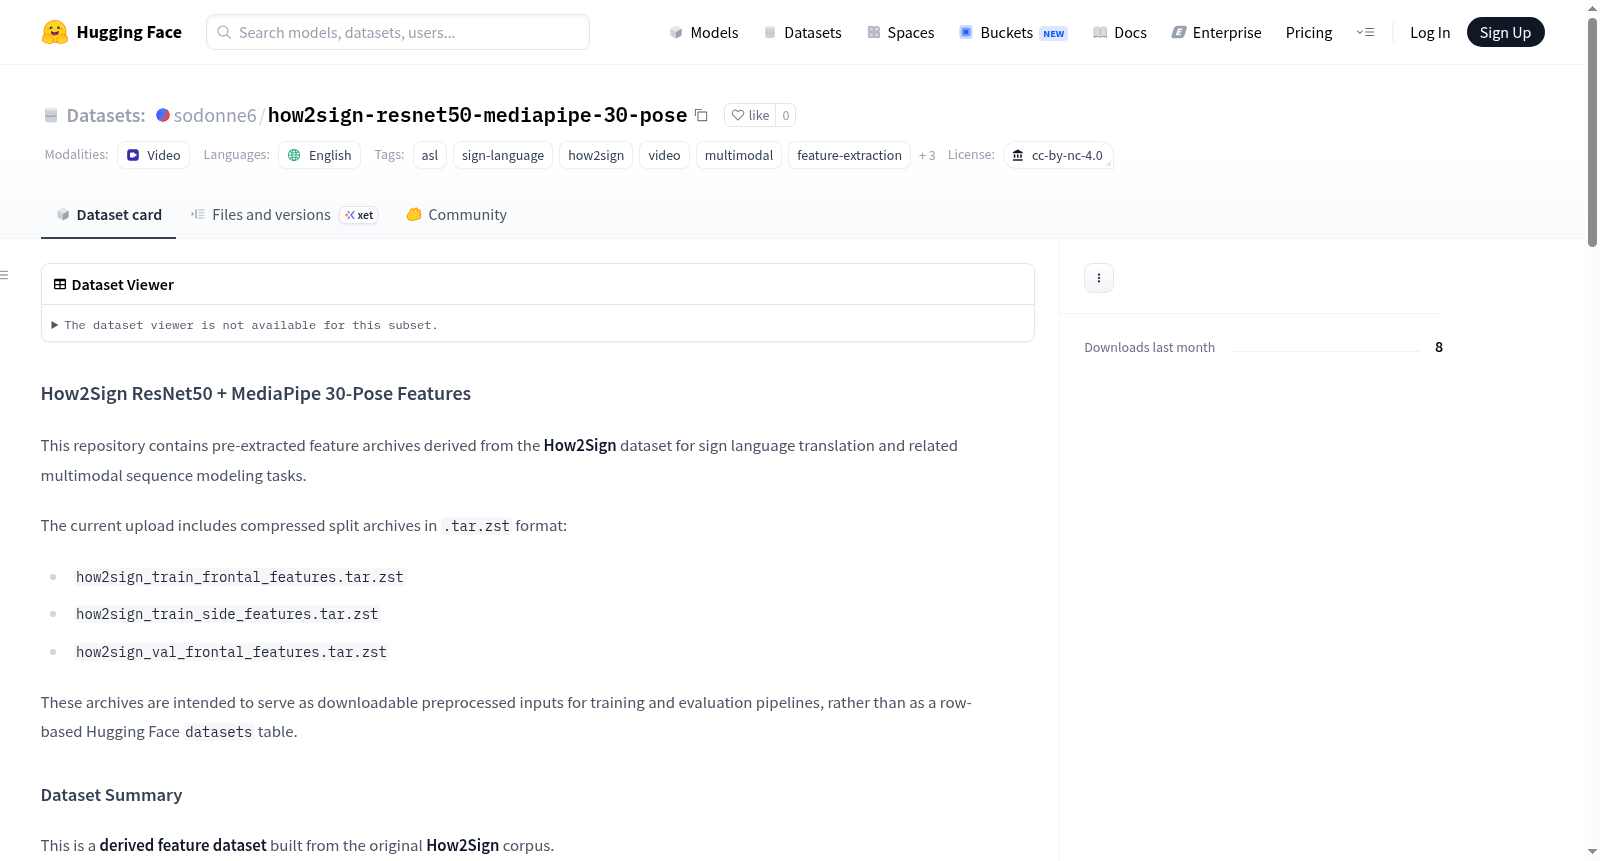Like this dataset with heart button
Screen dimensions: 1600x861
[750, 115]
